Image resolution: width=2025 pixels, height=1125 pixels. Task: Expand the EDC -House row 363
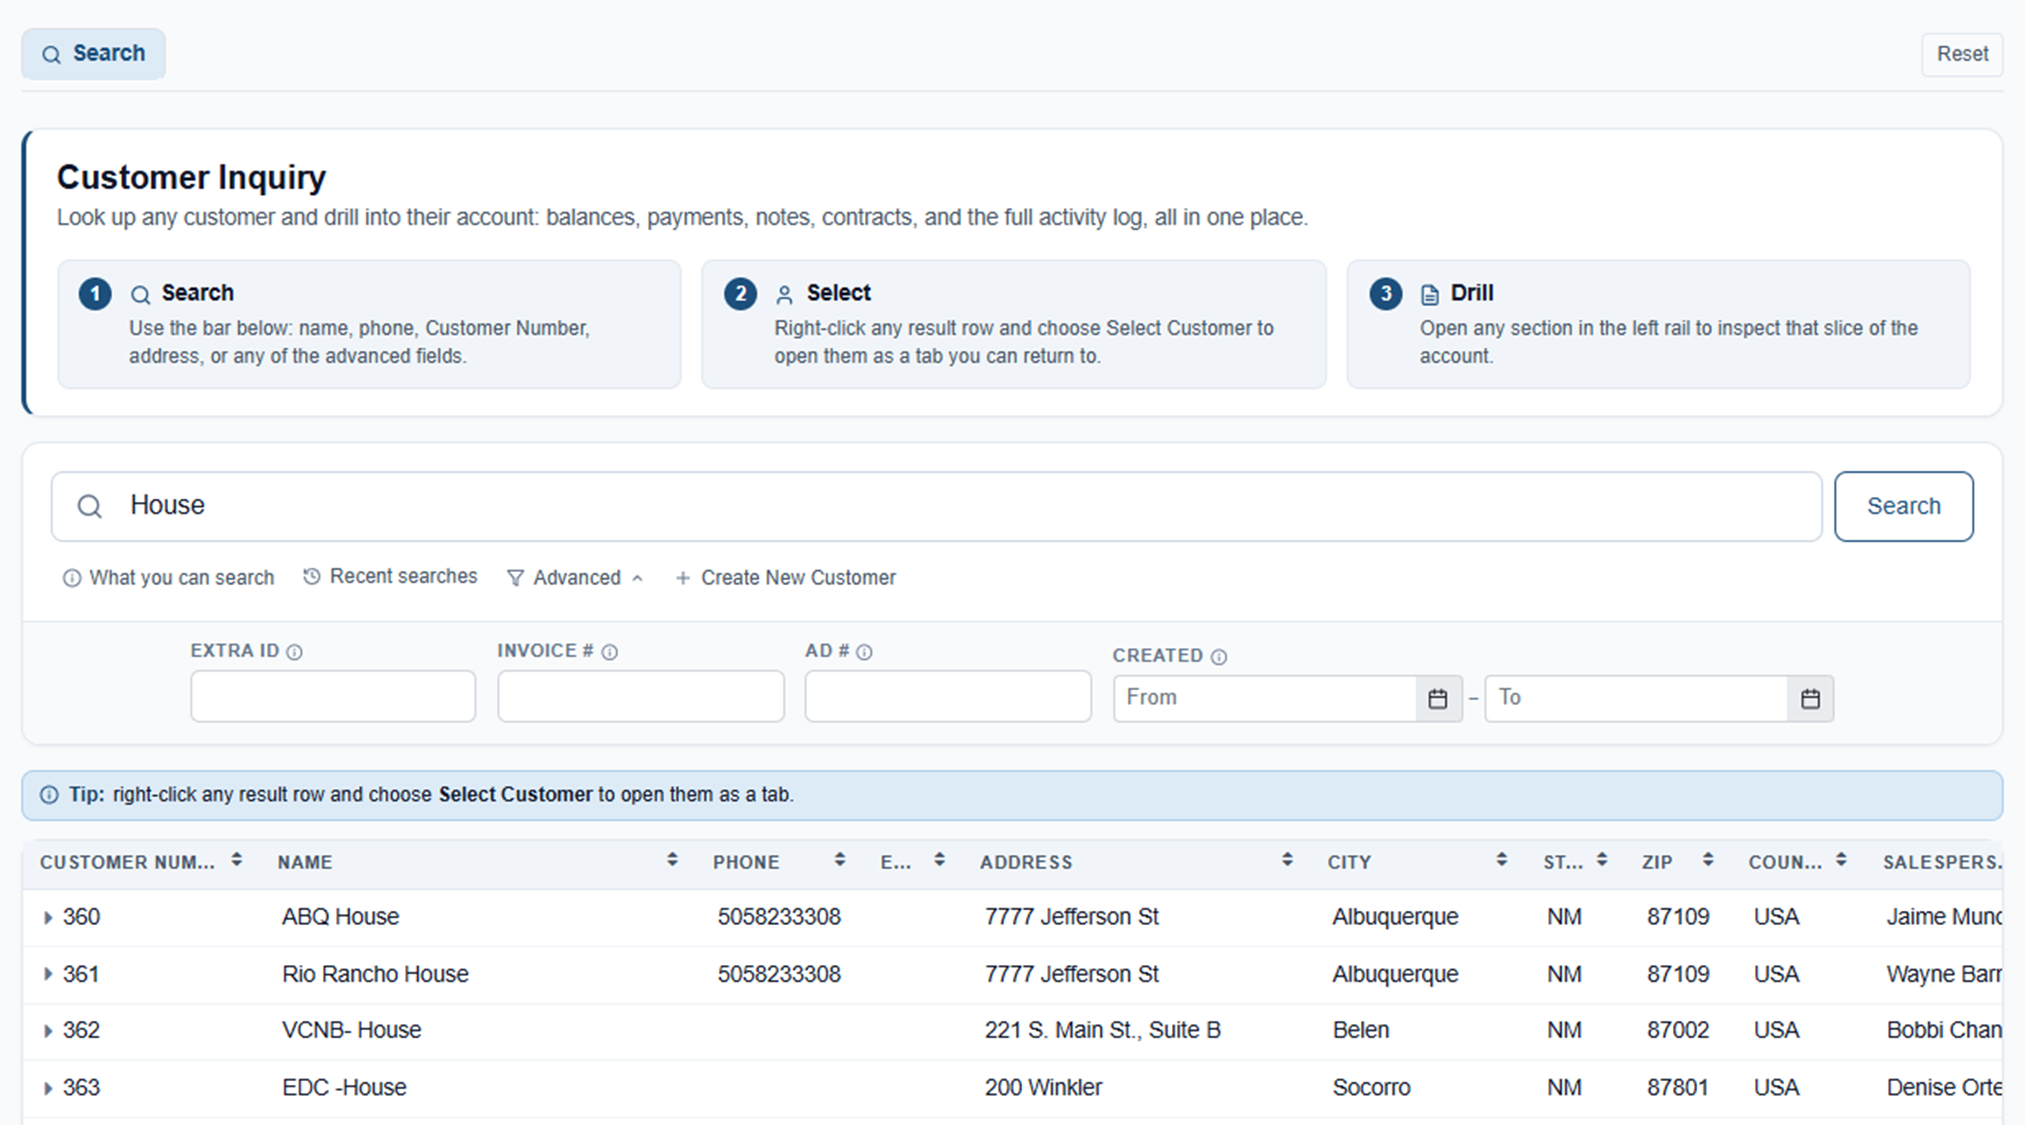48,1088
